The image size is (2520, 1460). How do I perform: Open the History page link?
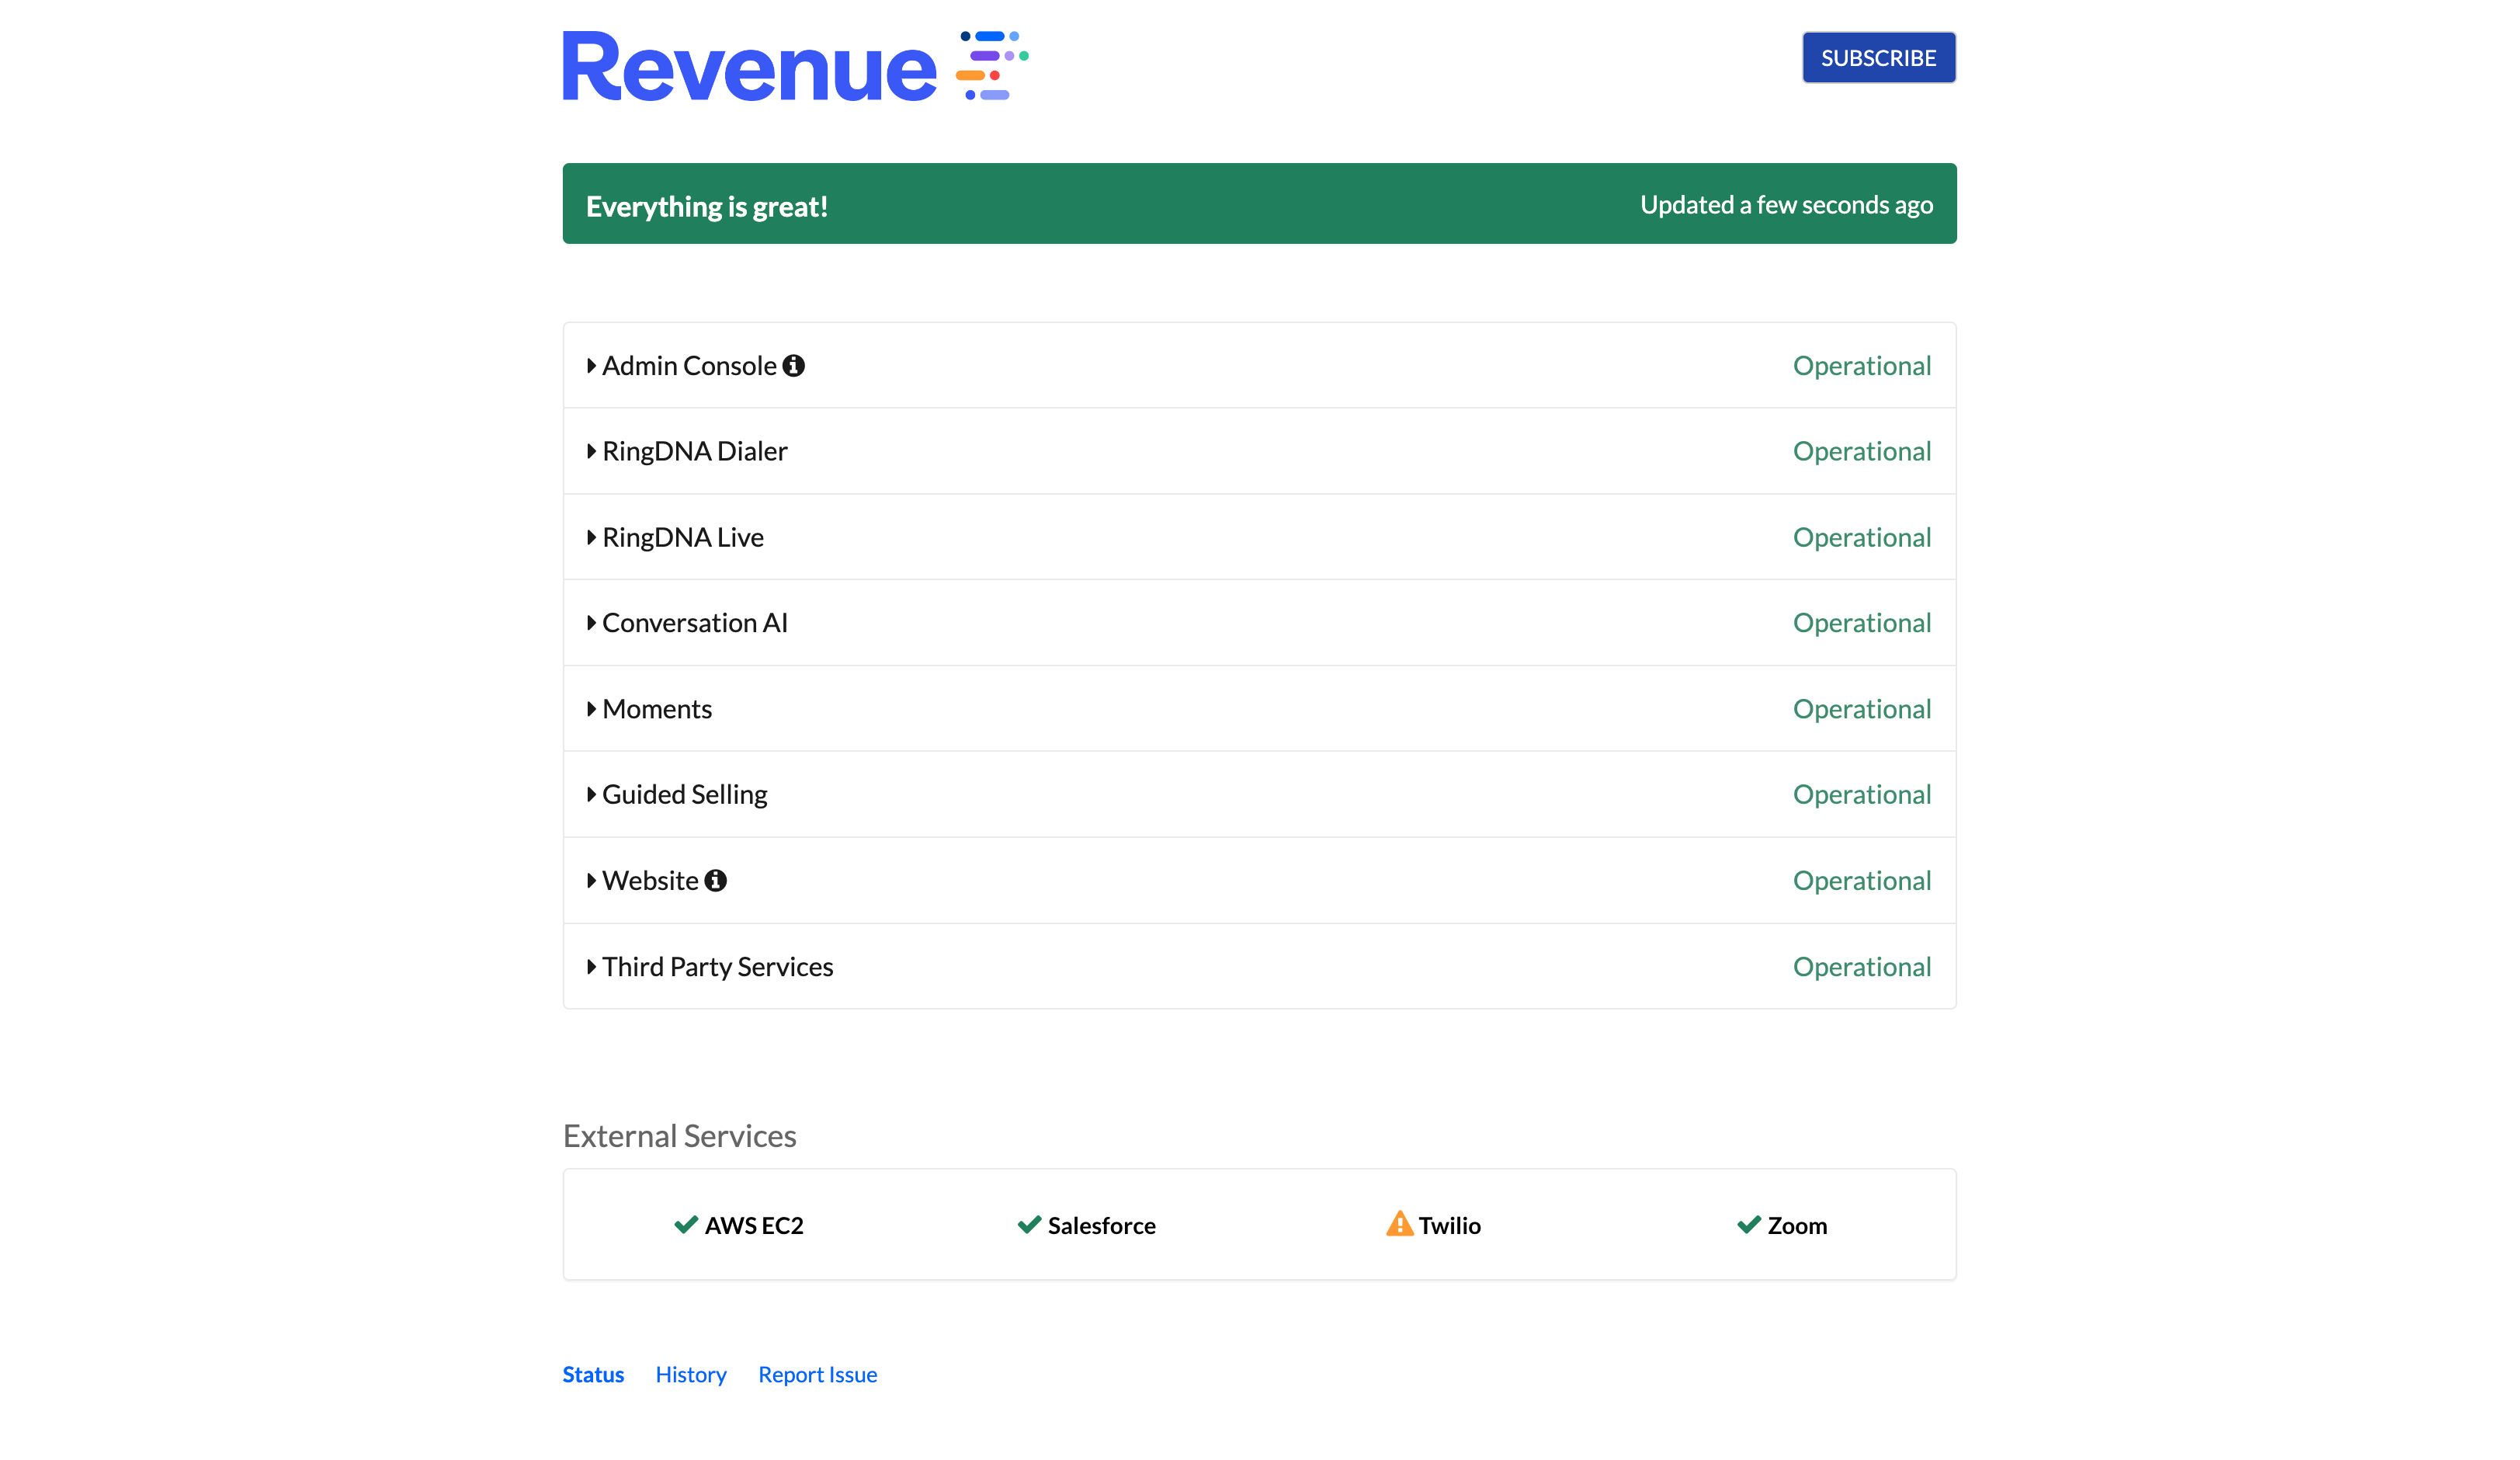[x=690, y=1375]
